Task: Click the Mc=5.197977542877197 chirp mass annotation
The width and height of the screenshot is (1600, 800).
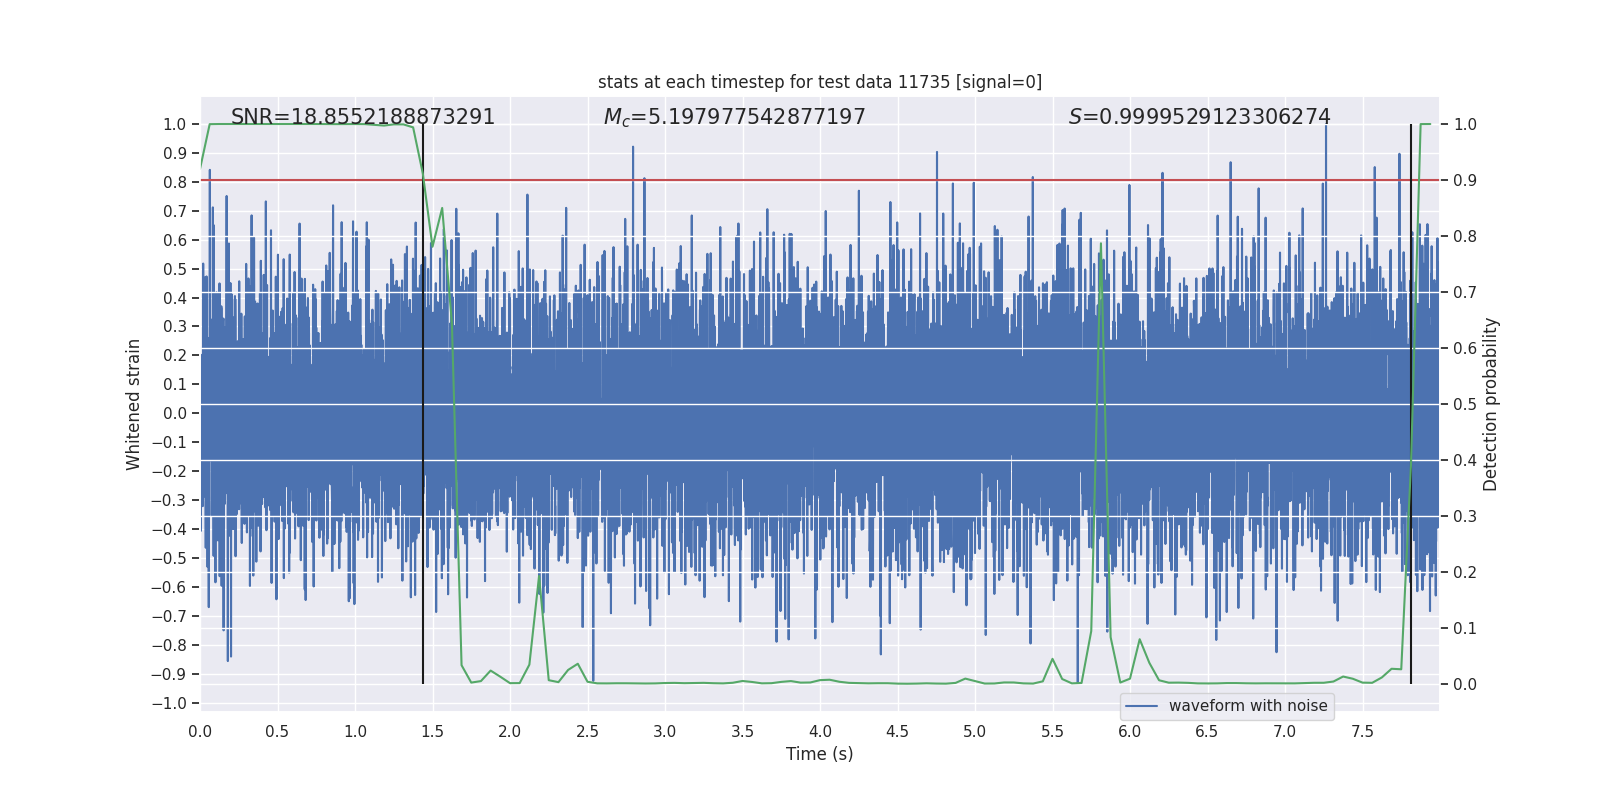Action: coord(735,117)
